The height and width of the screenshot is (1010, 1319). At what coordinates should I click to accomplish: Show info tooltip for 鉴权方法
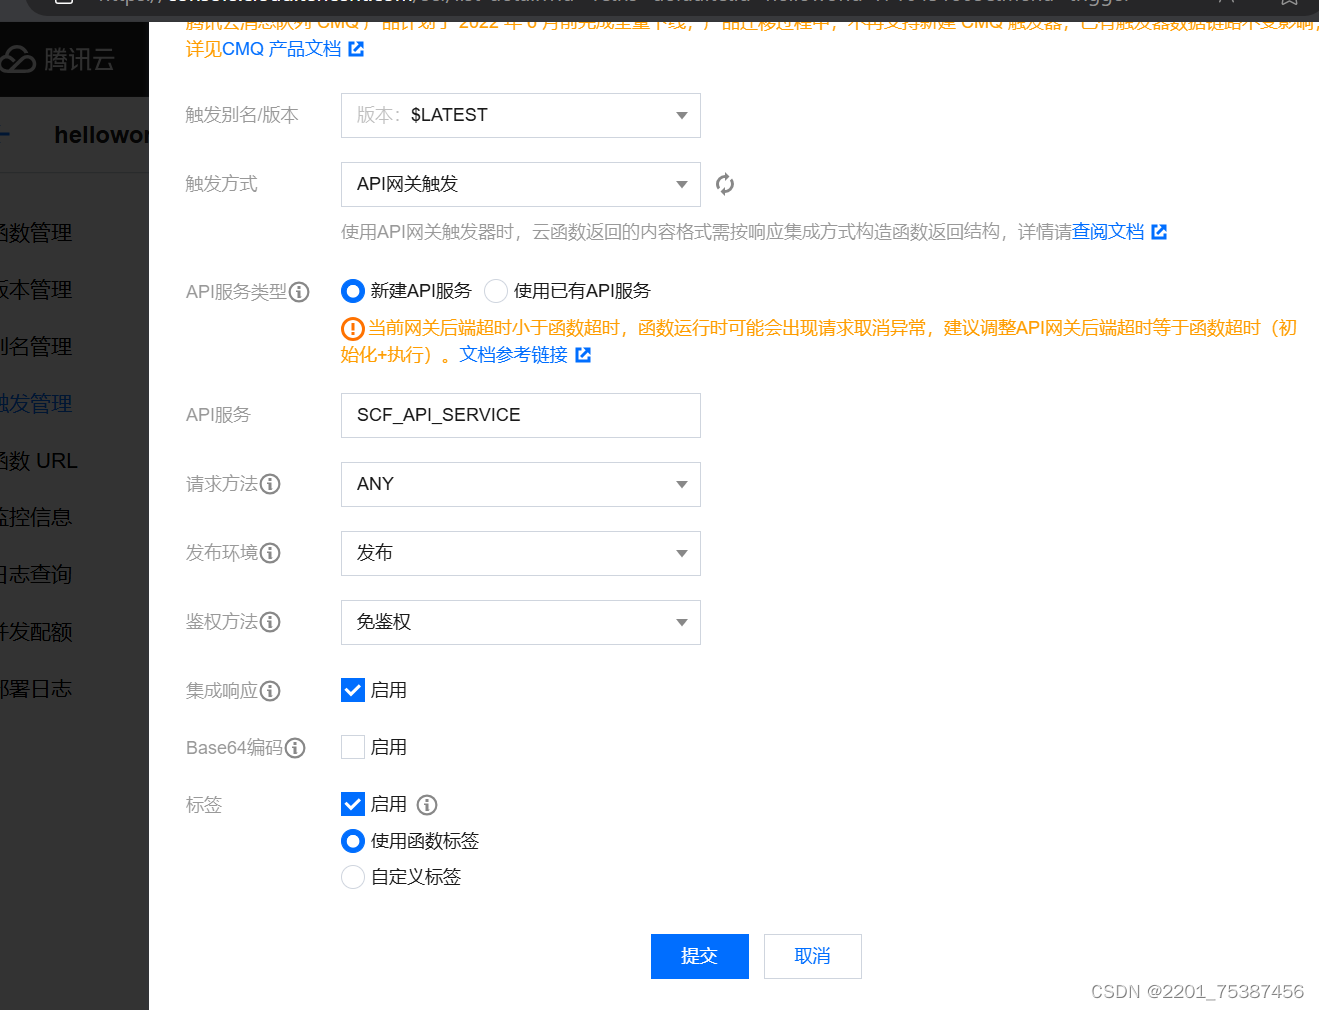click(270, 622)
